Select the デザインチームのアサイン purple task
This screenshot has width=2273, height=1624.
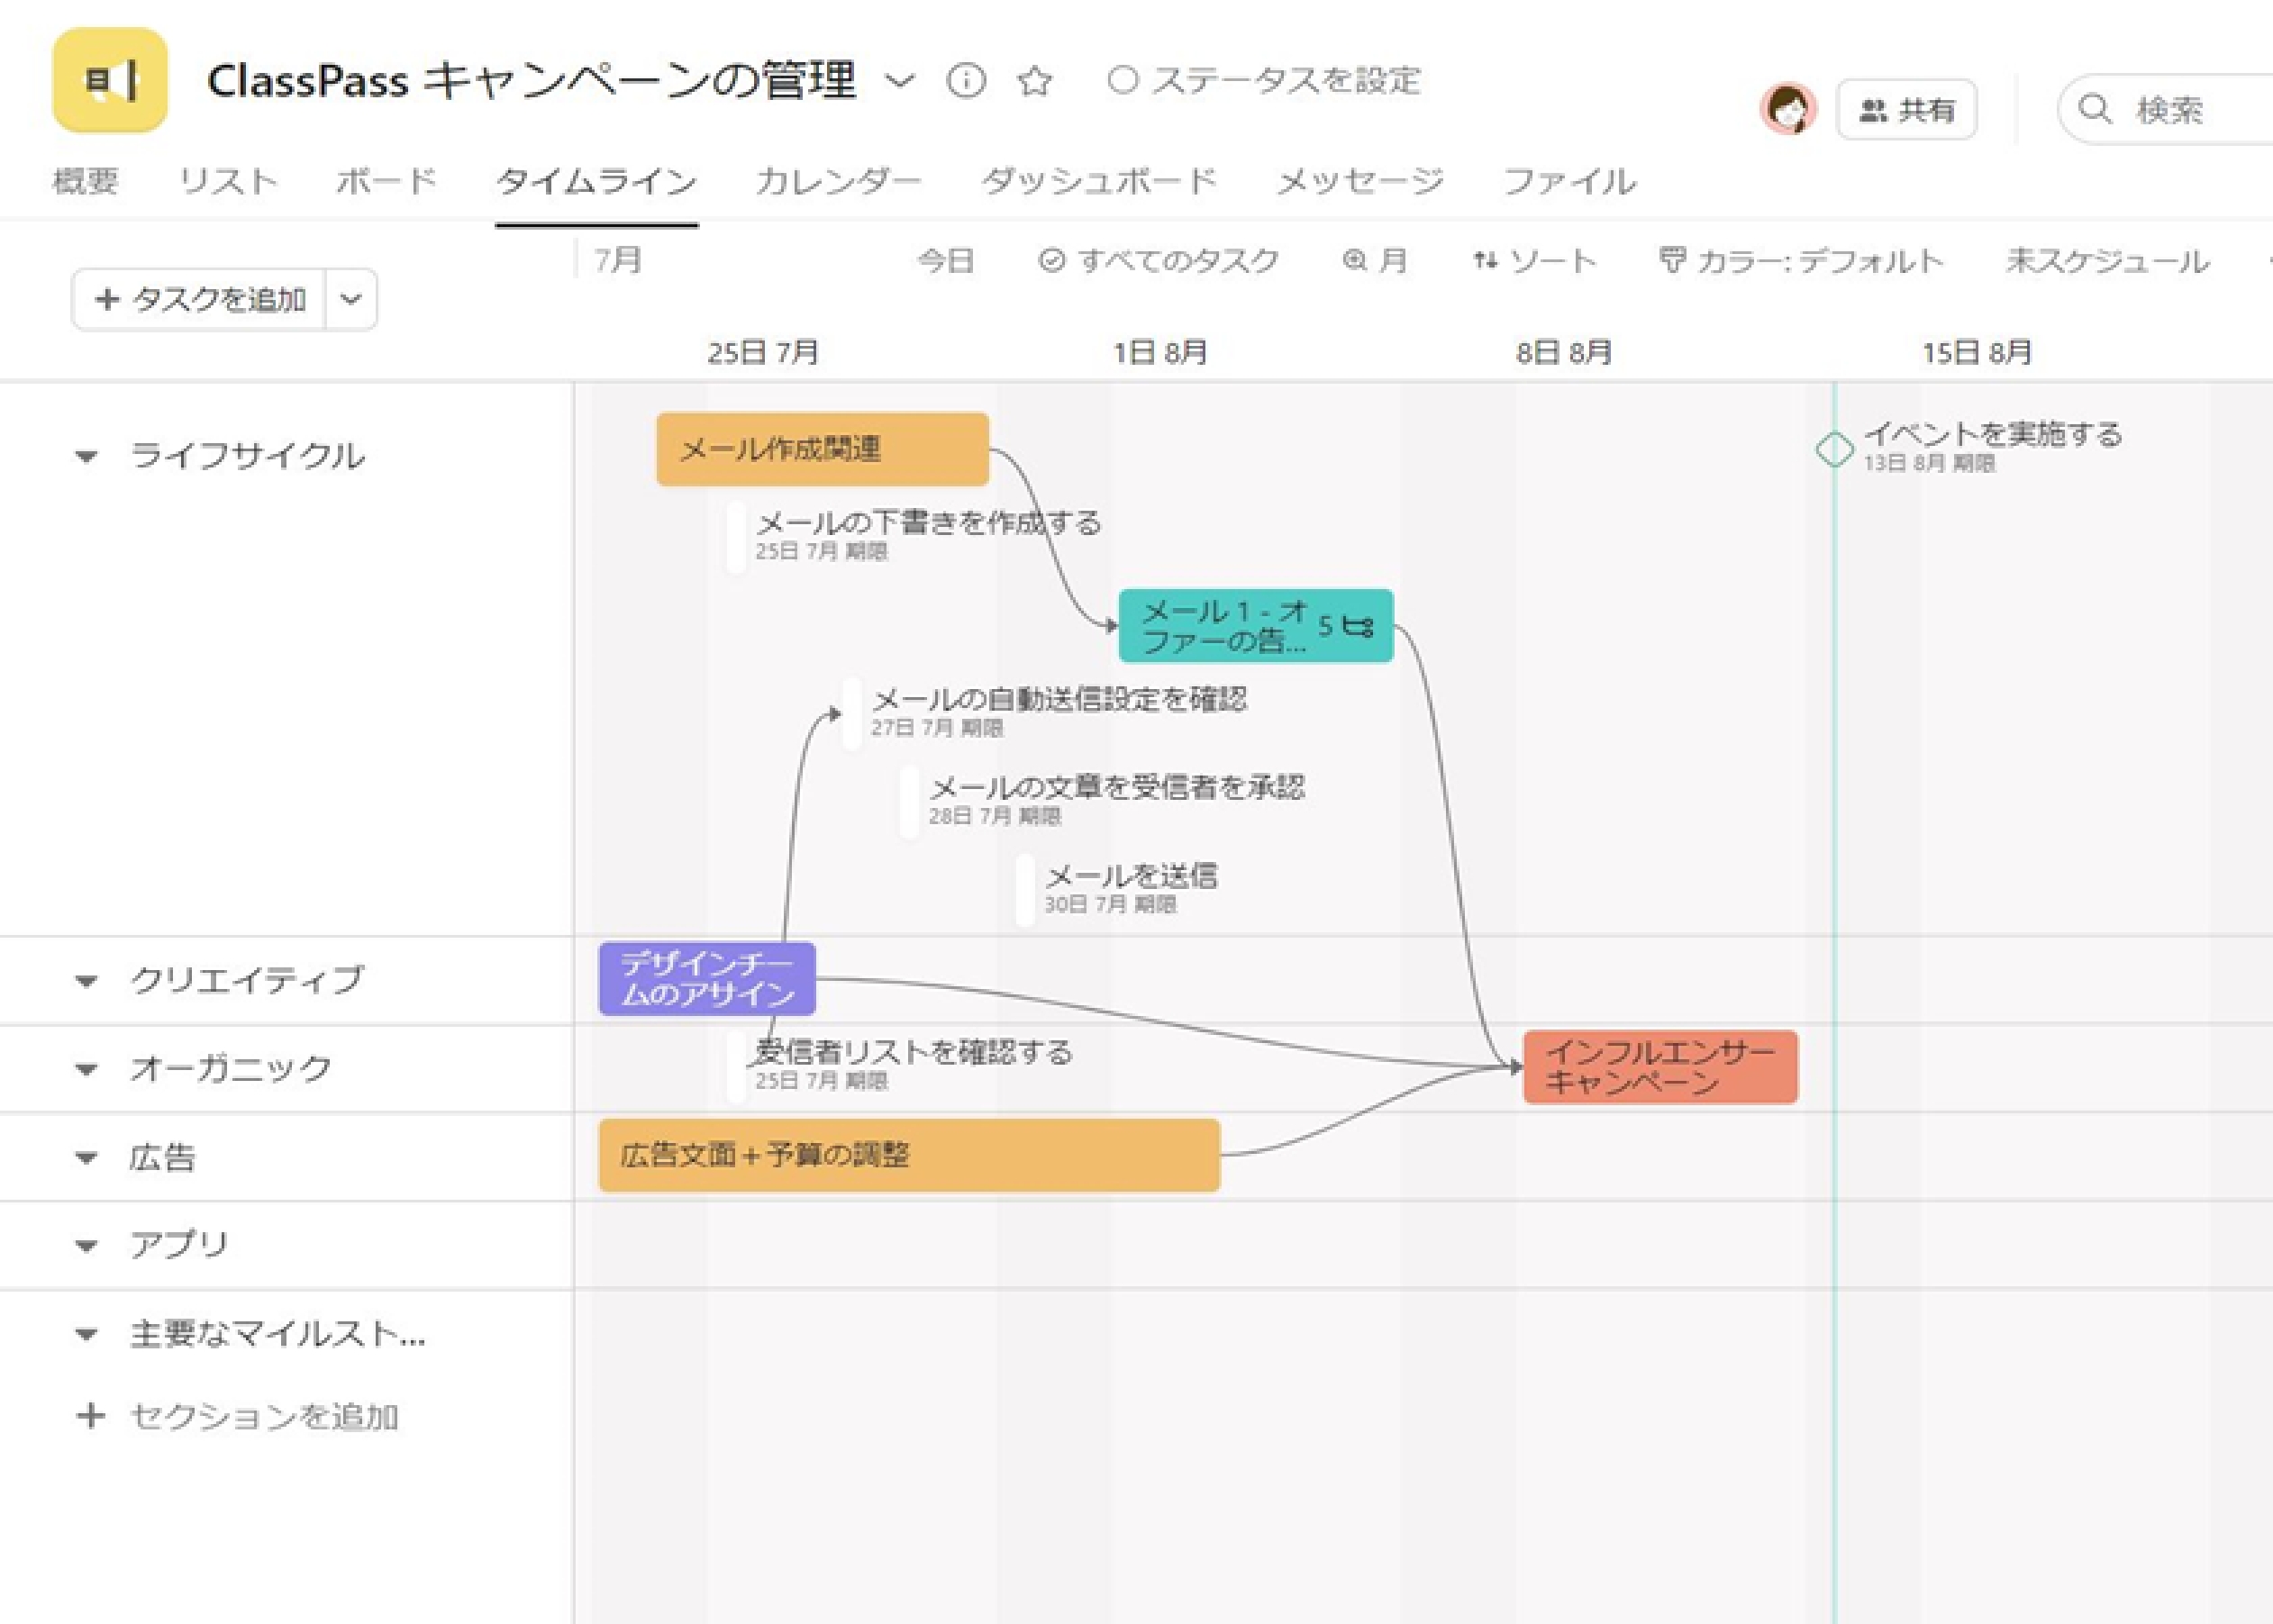point(707,979)
